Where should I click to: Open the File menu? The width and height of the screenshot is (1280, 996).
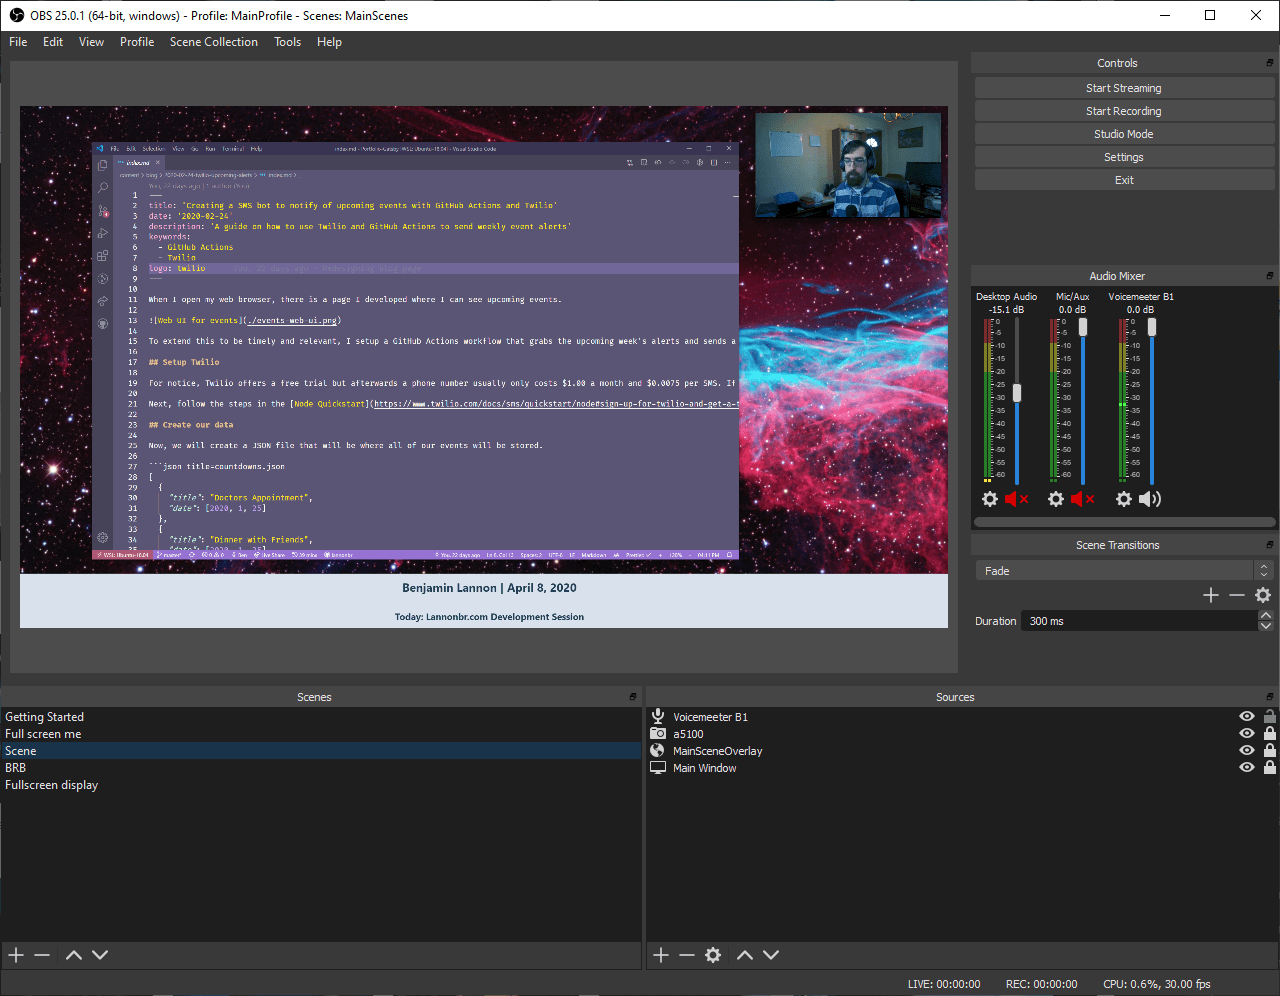click(x=18, y=42)
